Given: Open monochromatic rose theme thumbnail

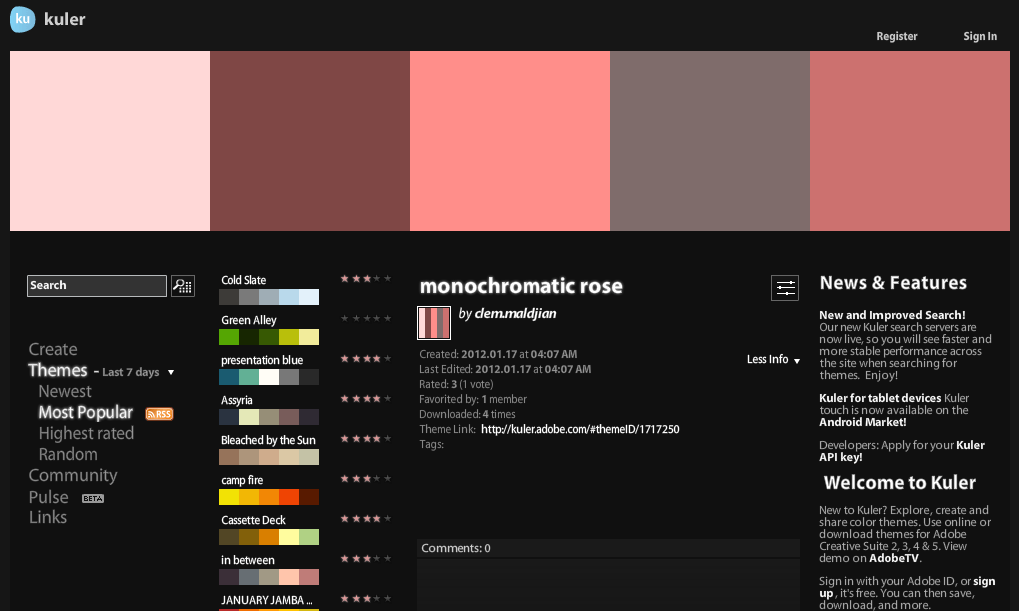Looking at the screenshot, I should click(x=433, y=322).
